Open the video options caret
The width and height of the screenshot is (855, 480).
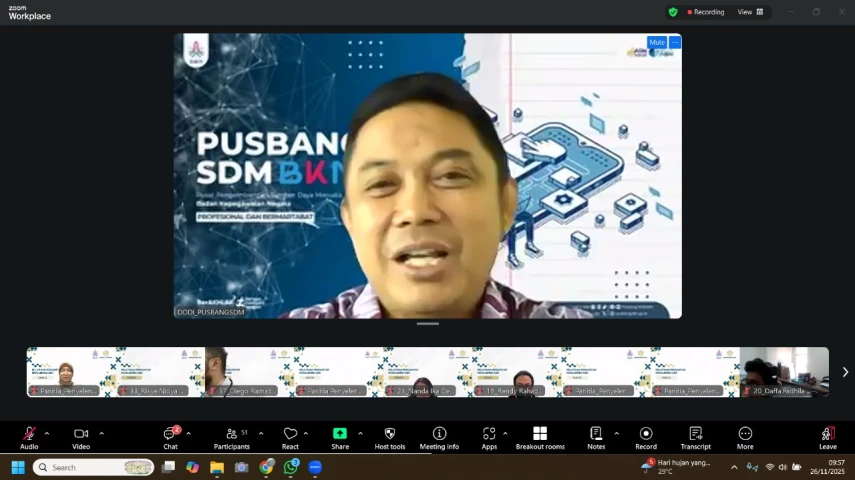click(x=101, y=434)
